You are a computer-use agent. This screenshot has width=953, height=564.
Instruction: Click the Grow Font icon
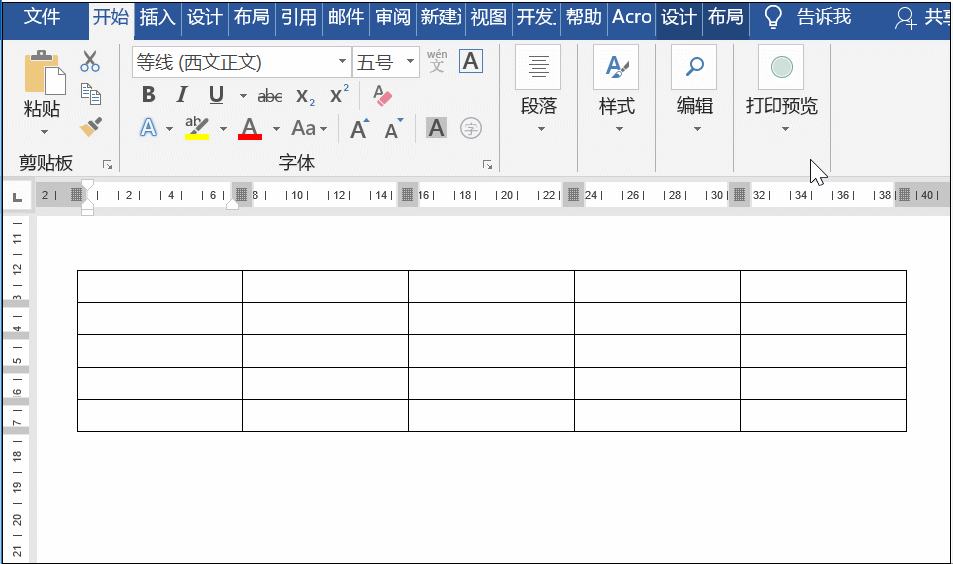pyautogui.click(x=359, y=128)
